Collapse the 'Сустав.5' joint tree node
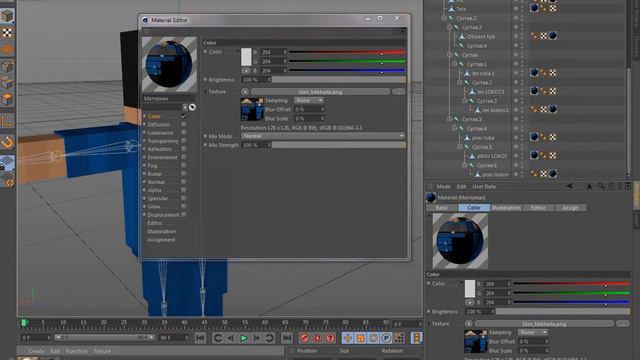Viewport: 640px width, 360px height. tap(459, 147)
